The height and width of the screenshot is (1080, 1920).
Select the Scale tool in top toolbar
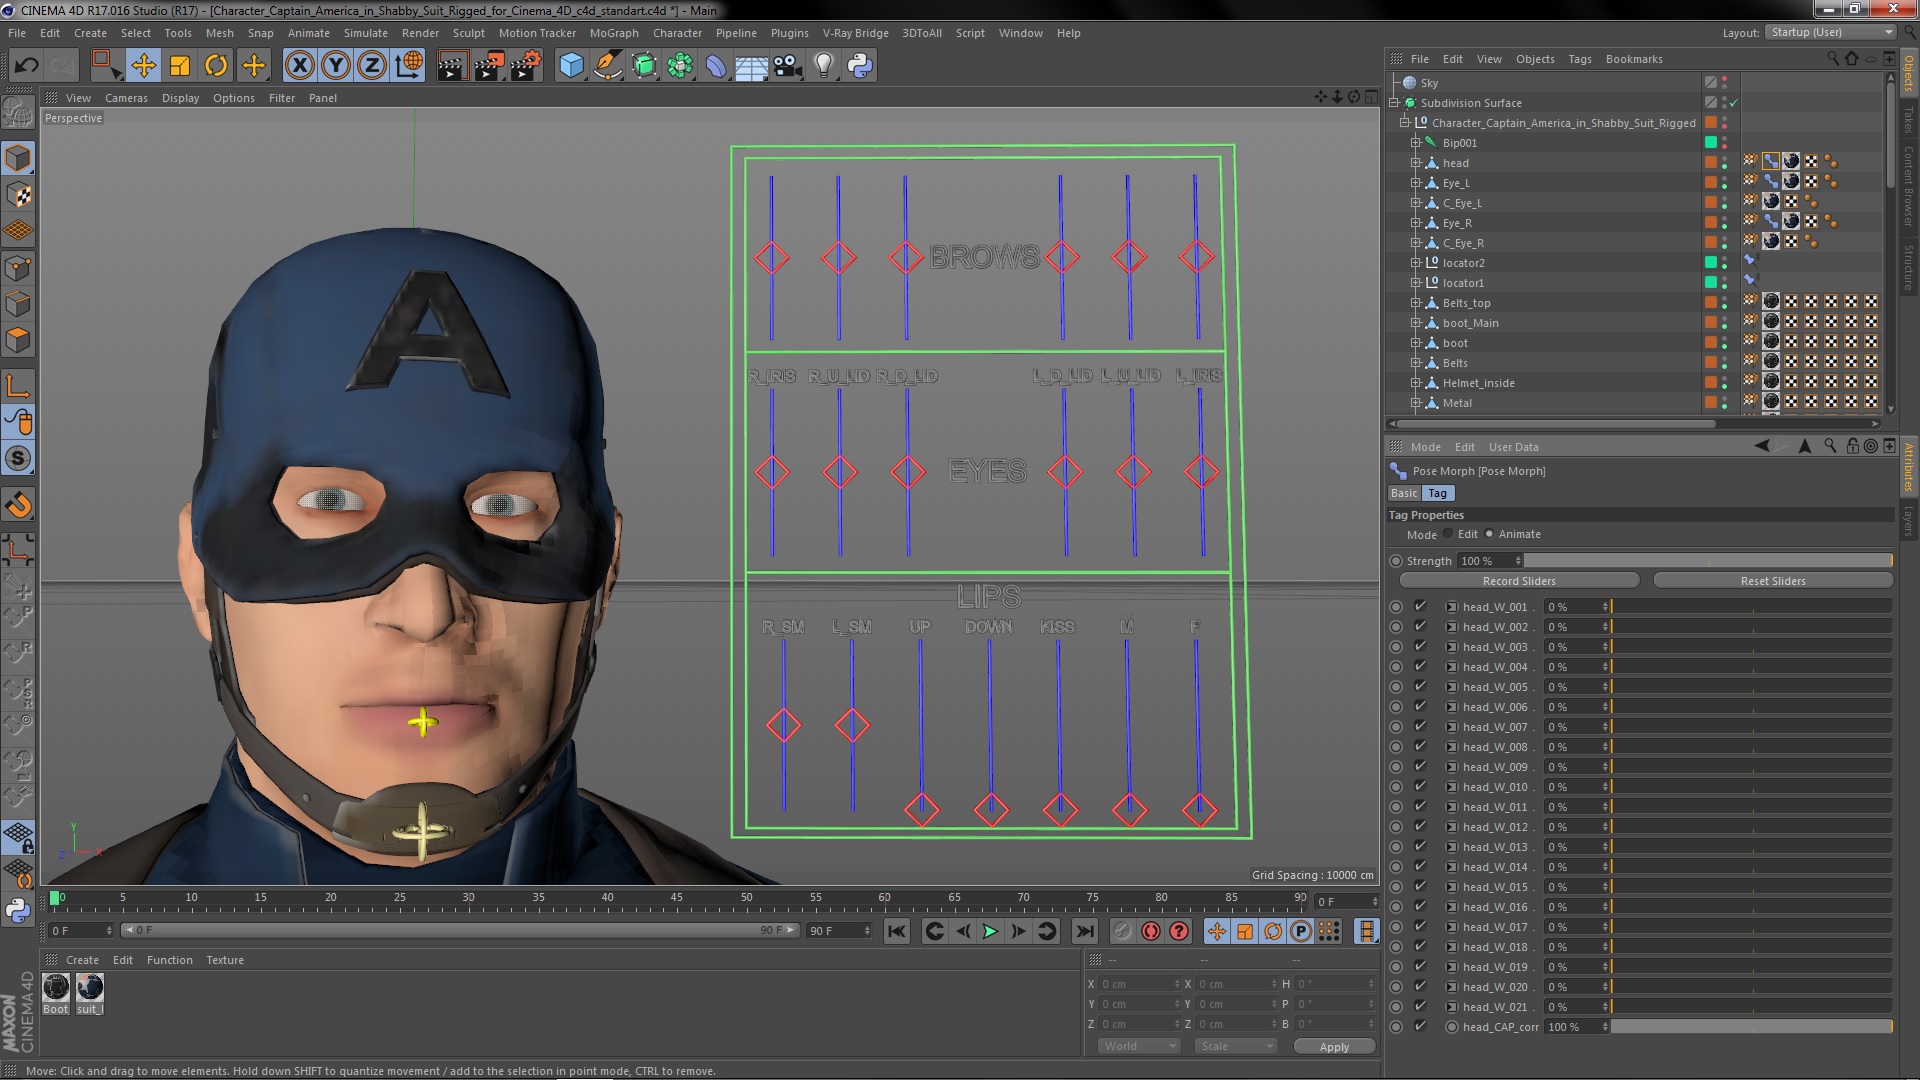tap(180, 66)
